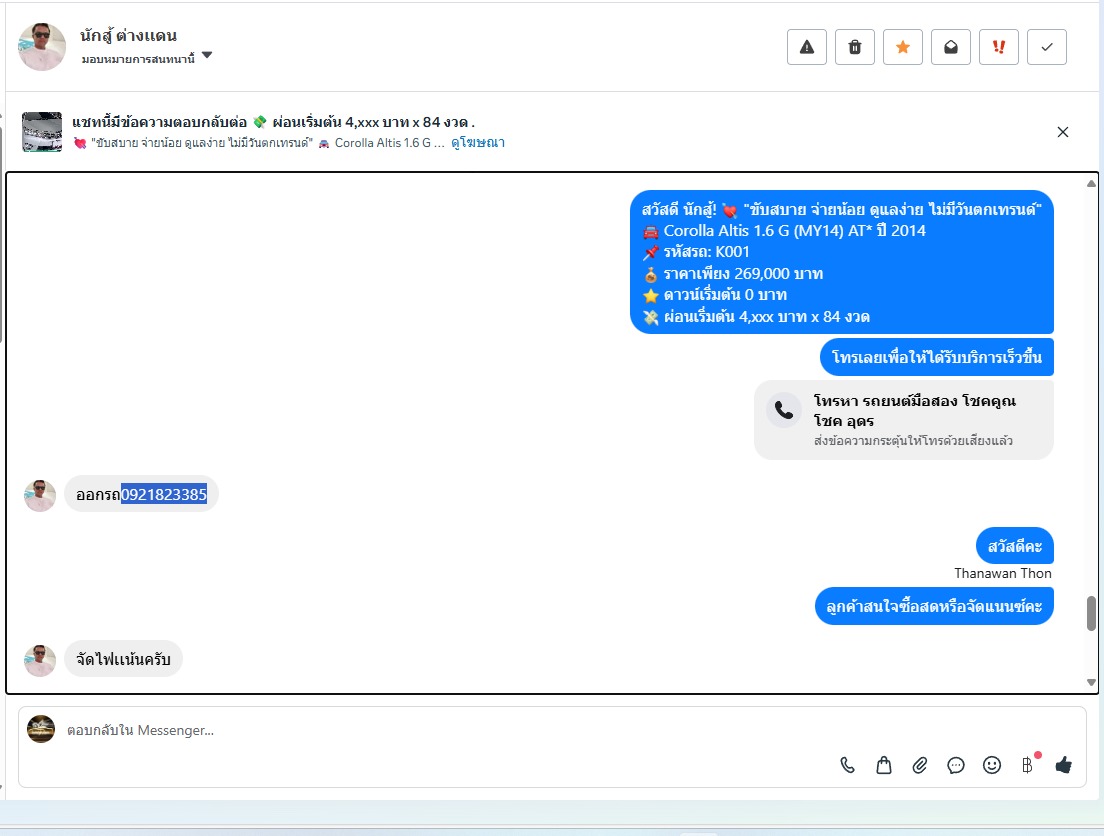Click the โทรหา รถยนต์มือสอง call card

tap(903, 420)
